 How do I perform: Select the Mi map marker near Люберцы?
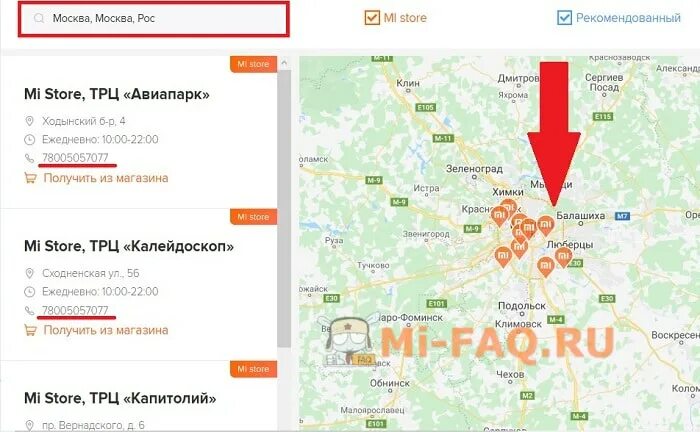click(x=563, y=257)
